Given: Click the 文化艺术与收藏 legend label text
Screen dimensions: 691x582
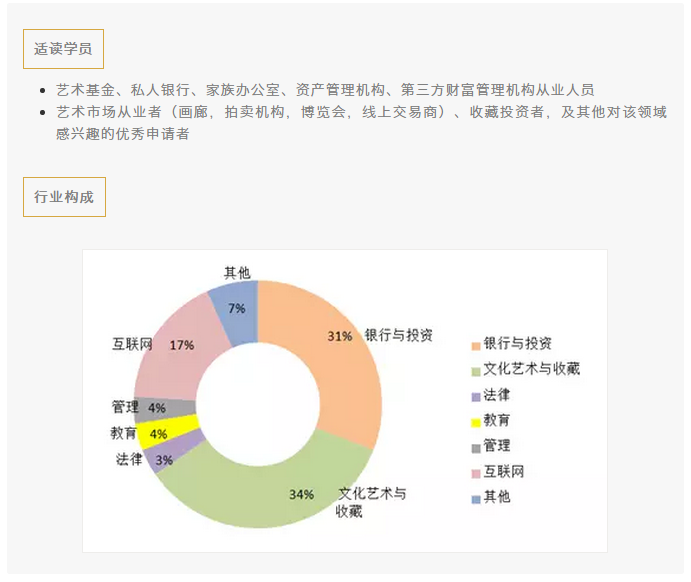Looking at the screenshot, I should 531,369.
